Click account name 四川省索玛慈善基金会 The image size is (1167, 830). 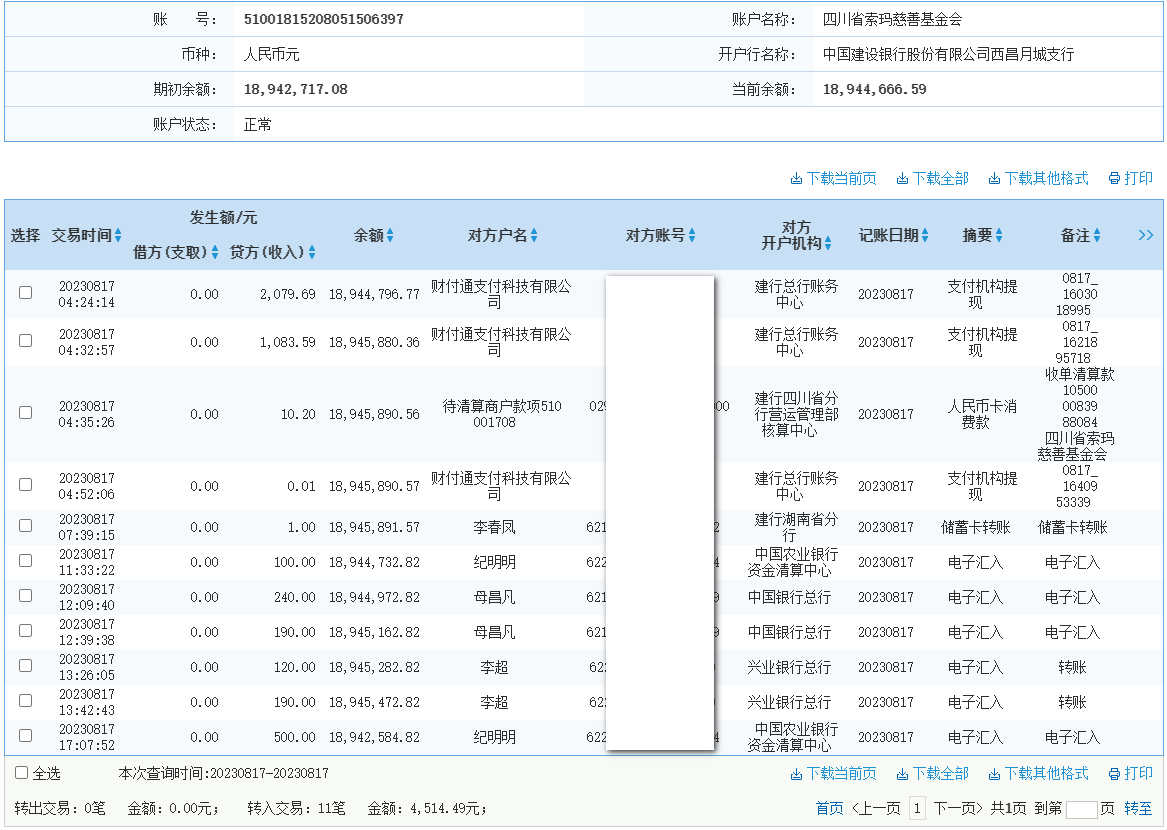click(892, 20)
